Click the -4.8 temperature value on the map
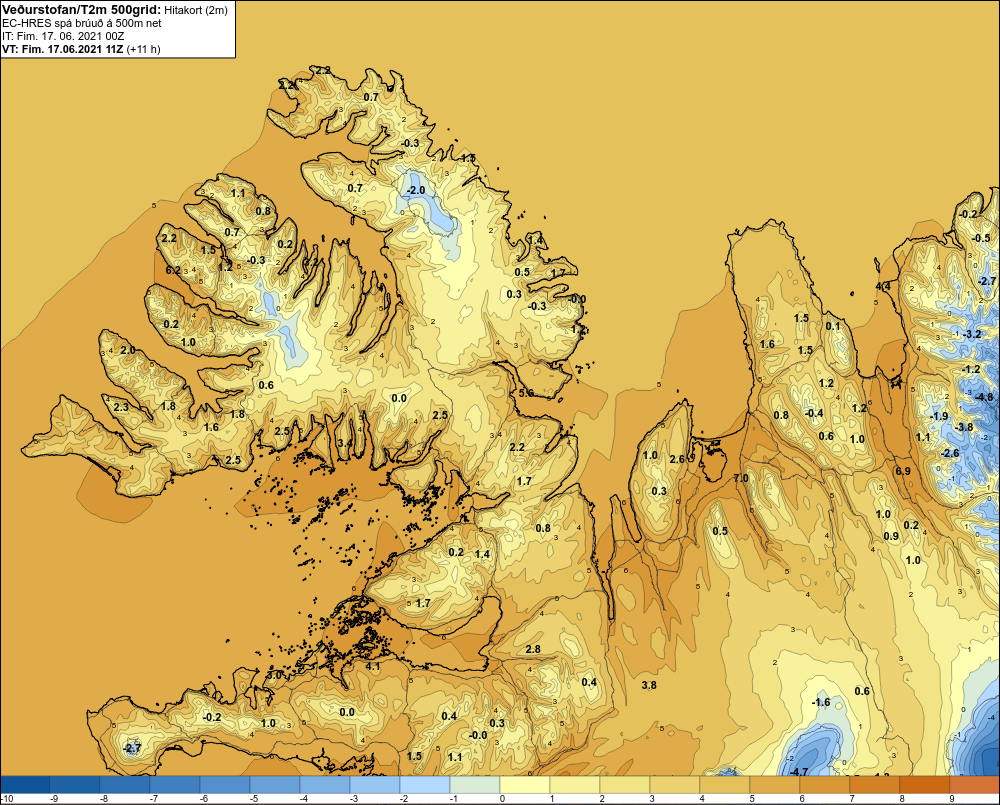This screenshot has height=805, width=1000. 984,397
